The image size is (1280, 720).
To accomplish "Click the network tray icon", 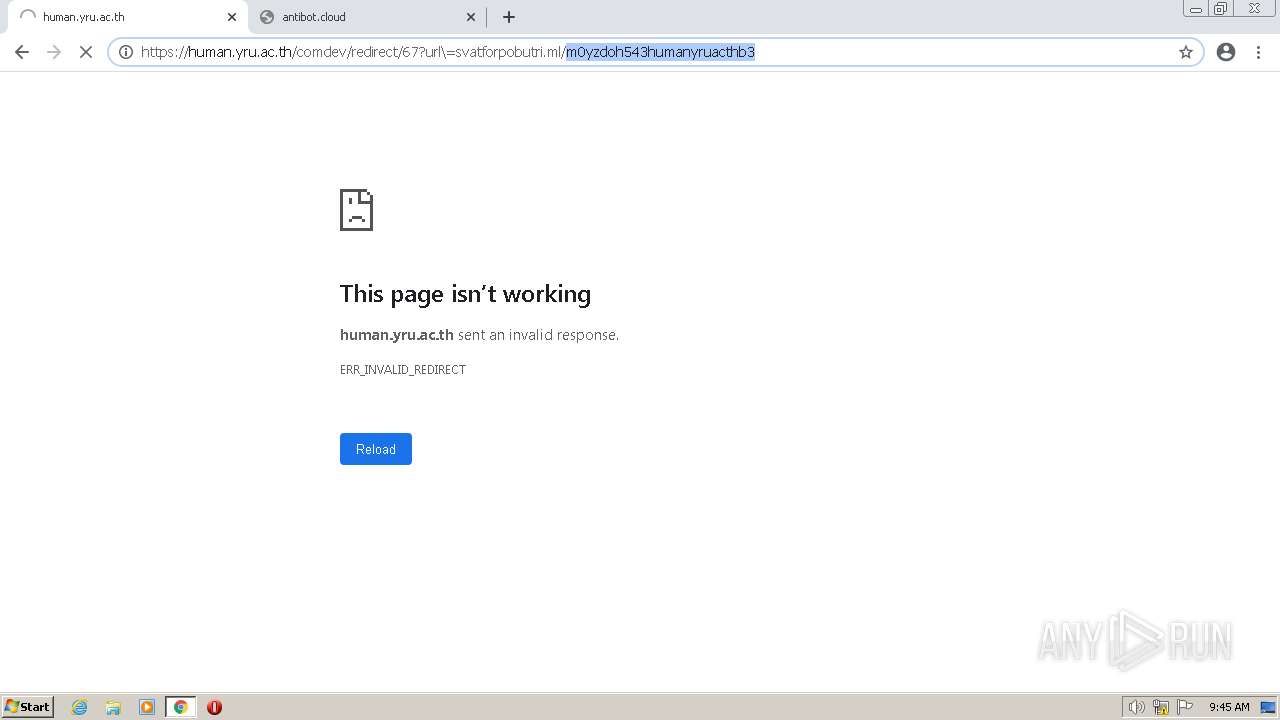I will pos(1161,707).
